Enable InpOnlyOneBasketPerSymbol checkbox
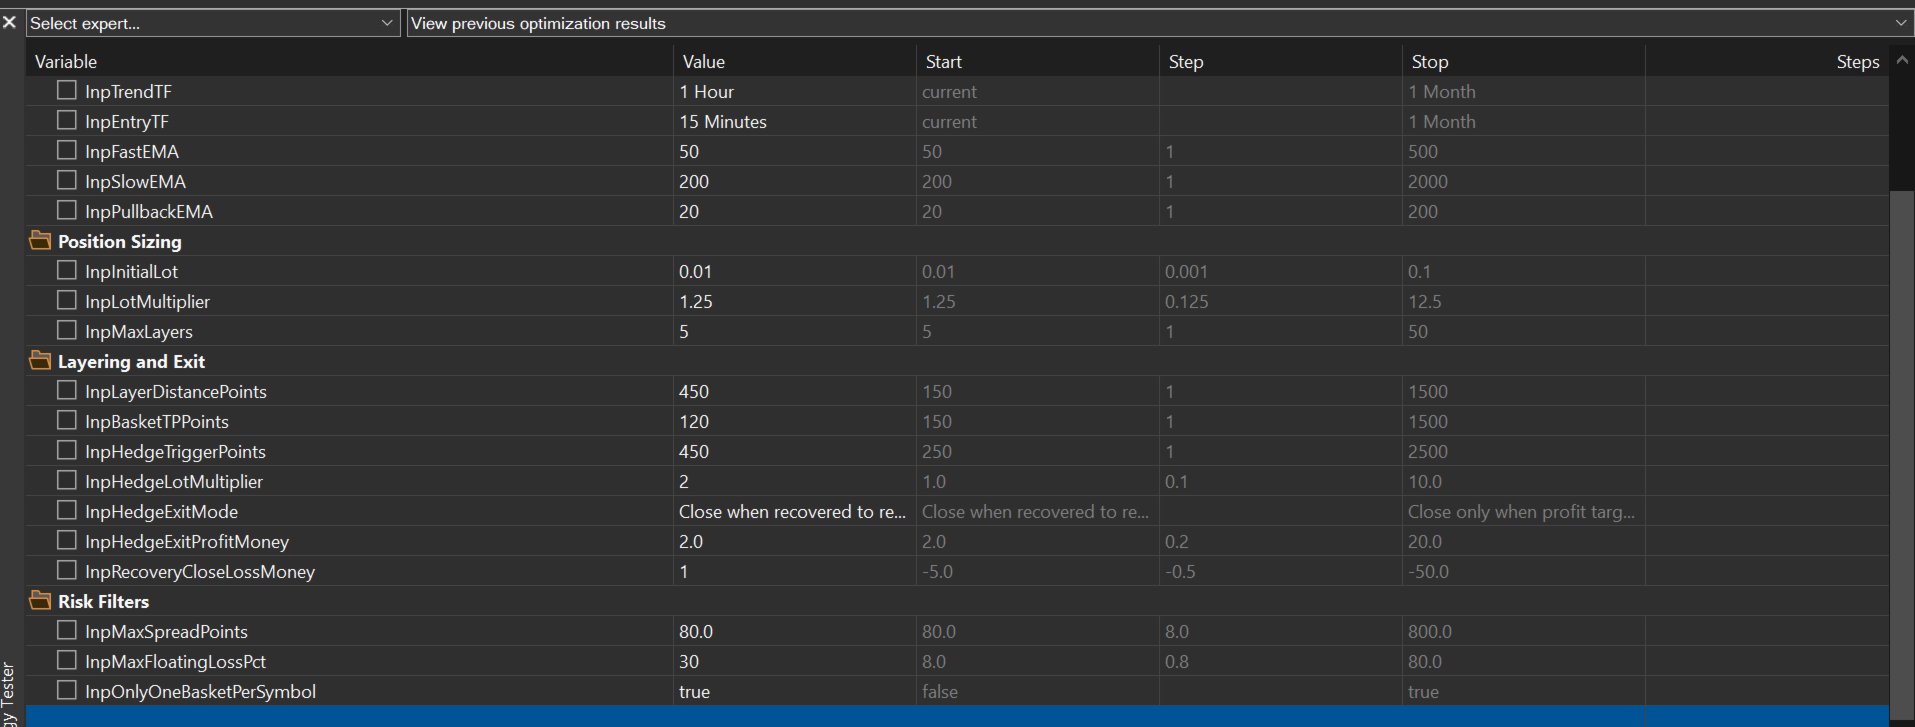The image size is (1915, 727). 67,690
